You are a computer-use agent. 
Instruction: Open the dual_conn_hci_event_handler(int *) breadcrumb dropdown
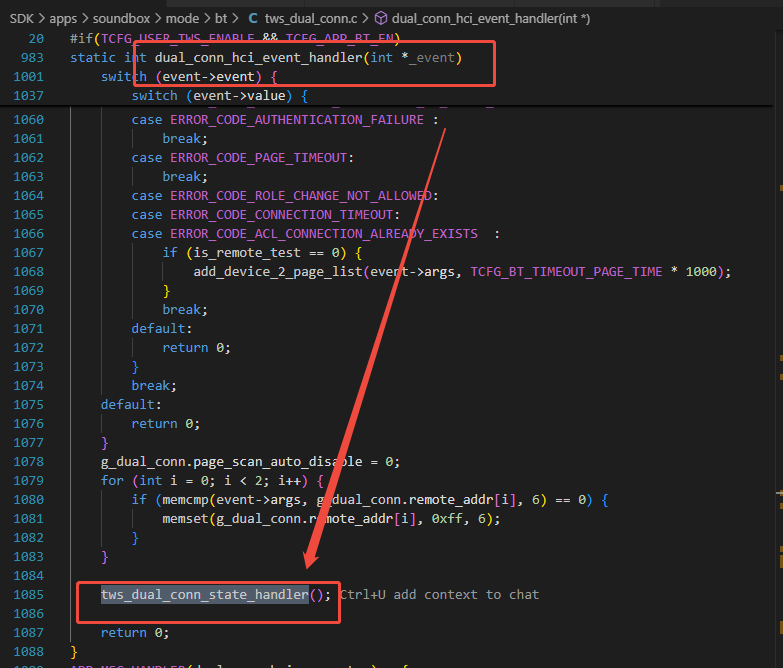pos(491,18)
